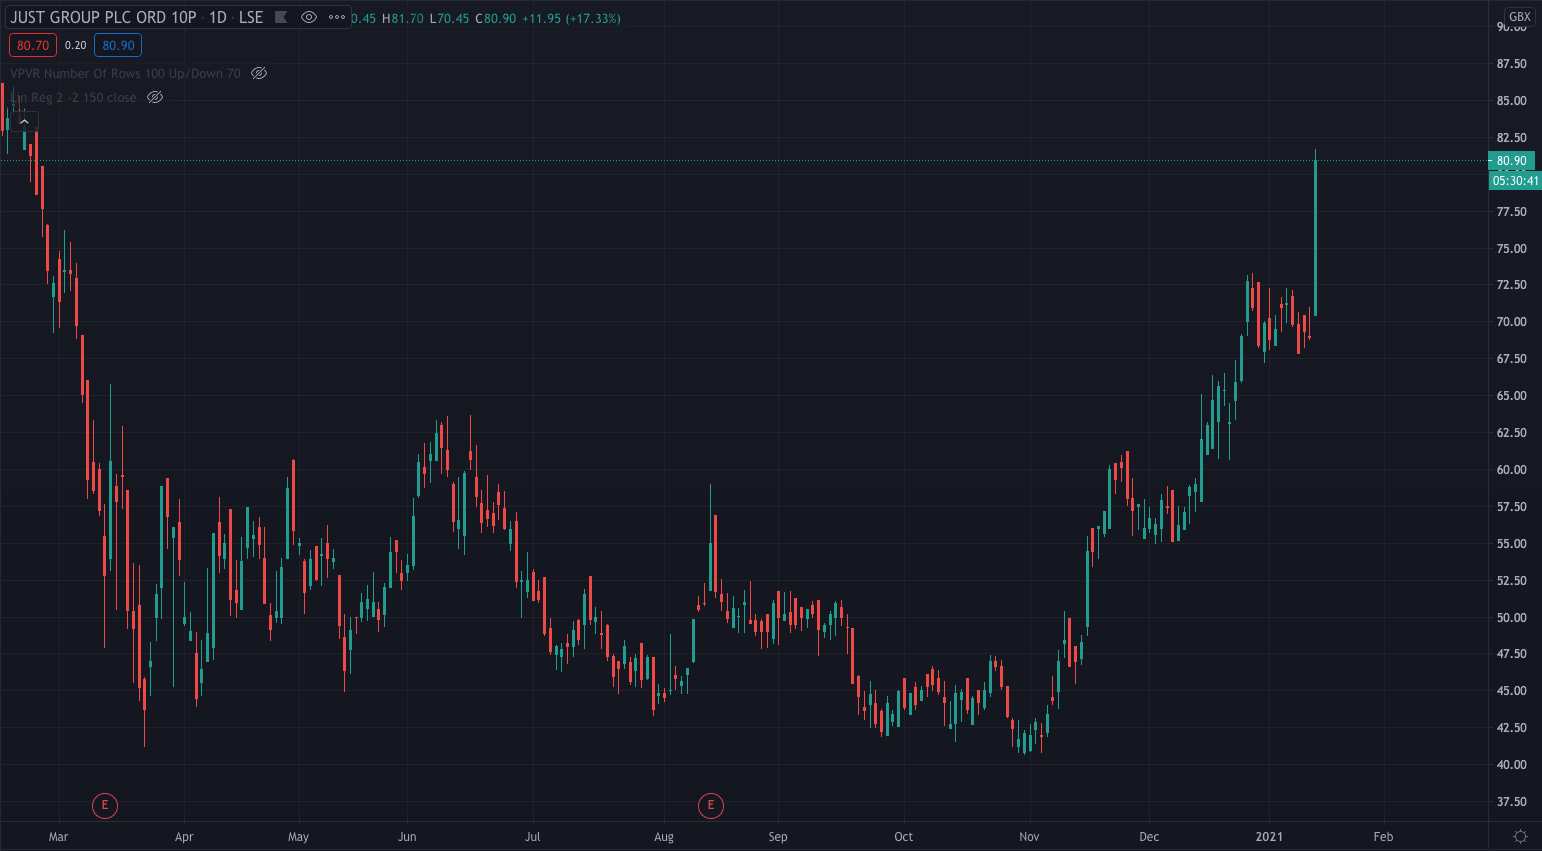
Task: Open the GBX currency selector
Action: tap(1520, 17)
